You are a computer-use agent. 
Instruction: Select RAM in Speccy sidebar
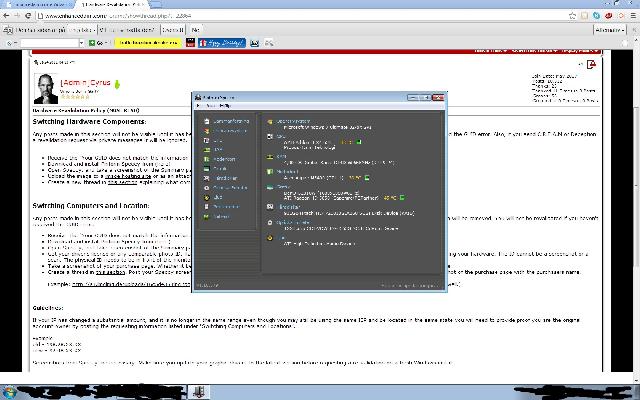pyautogui.click(x=213, y=150)
